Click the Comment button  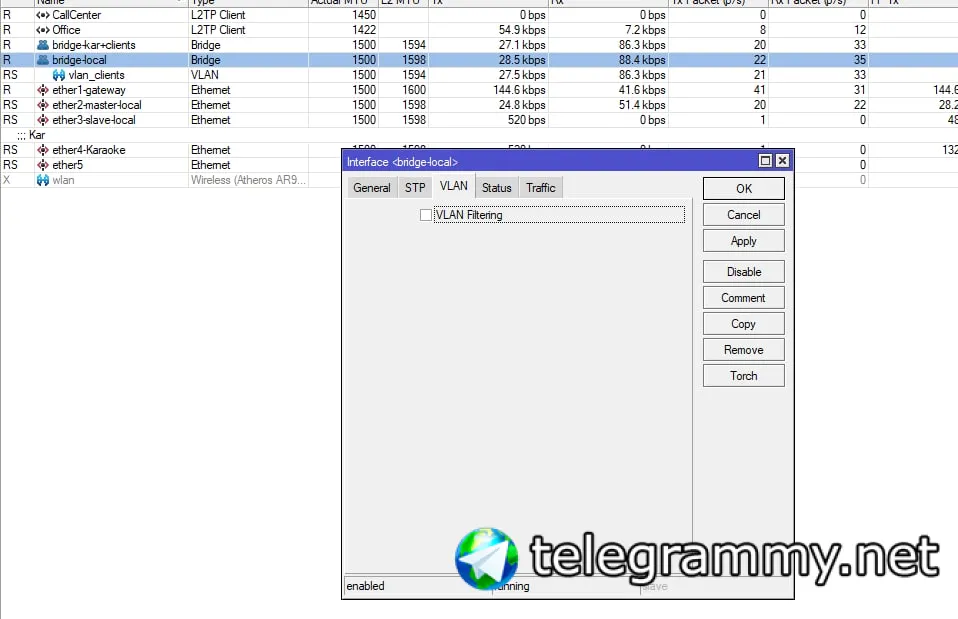744,298
